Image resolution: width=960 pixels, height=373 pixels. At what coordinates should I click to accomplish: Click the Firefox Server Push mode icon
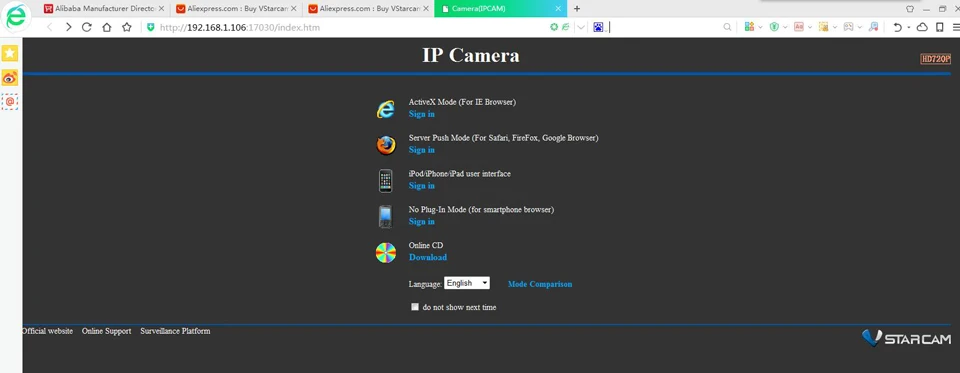(x=386, y=145)
